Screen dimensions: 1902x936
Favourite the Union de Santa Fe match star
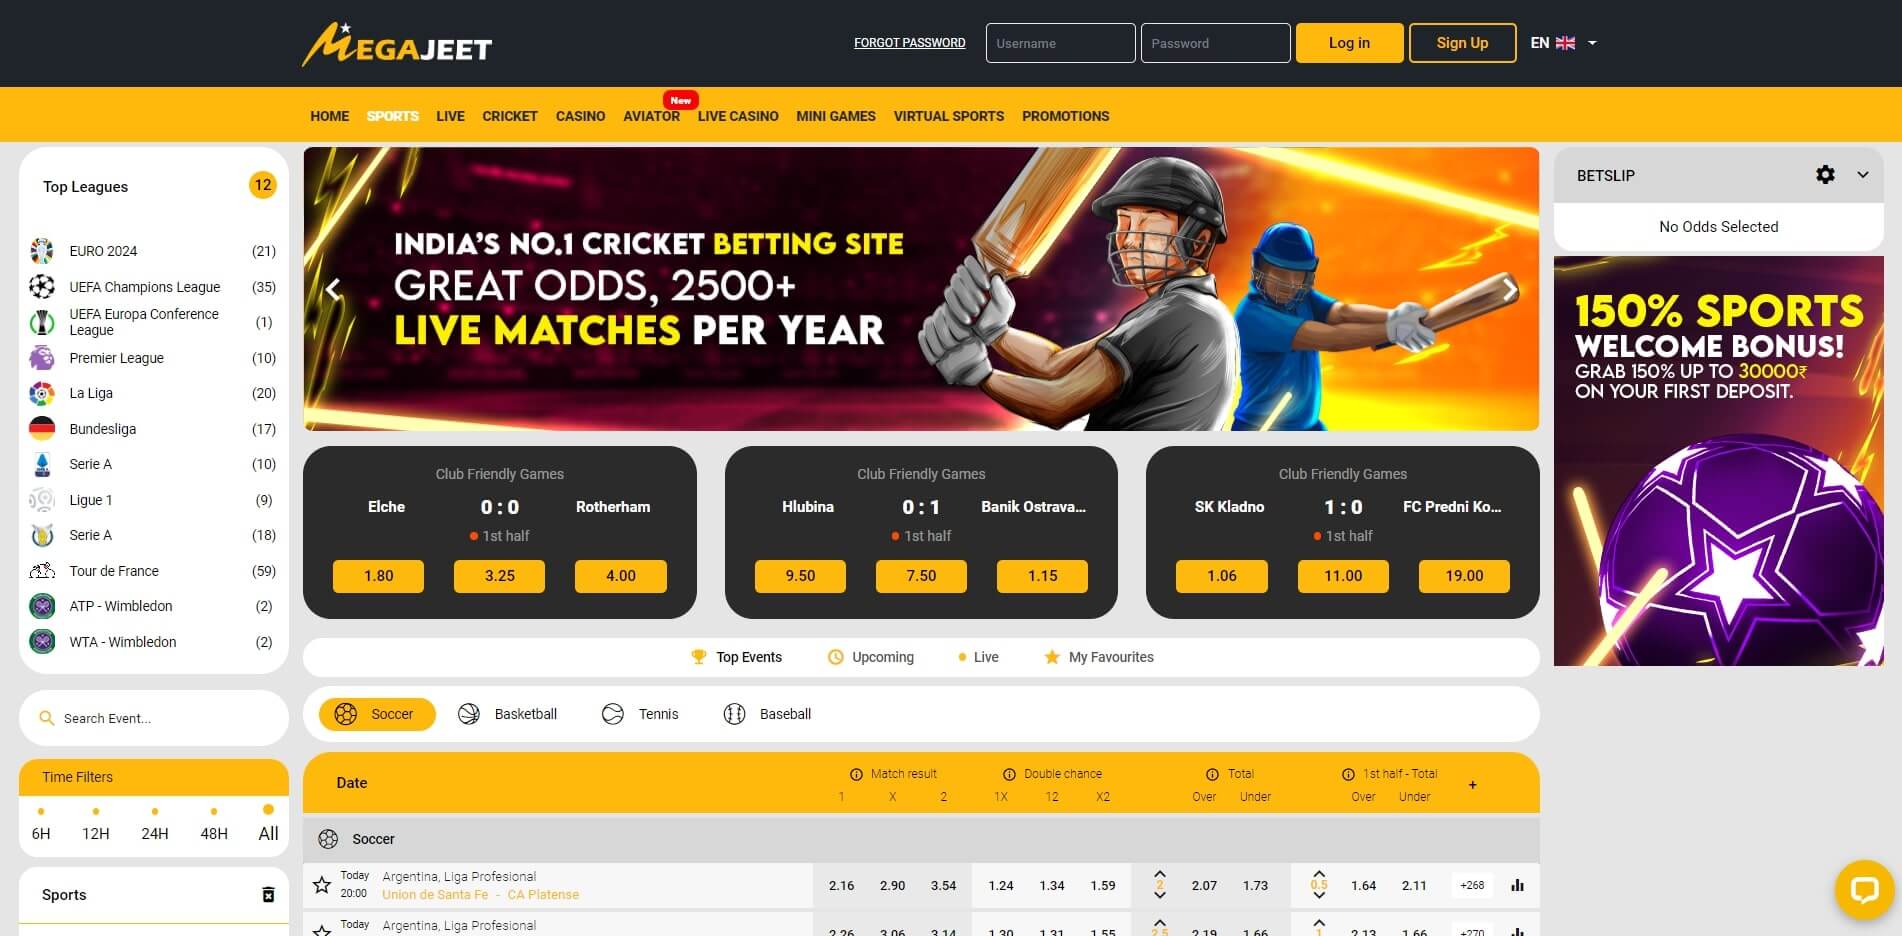[322, 885]
